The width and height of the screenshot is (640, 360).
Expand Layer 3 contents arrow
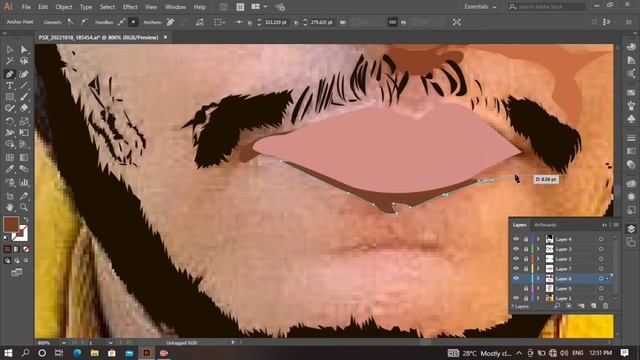(538, 249)
